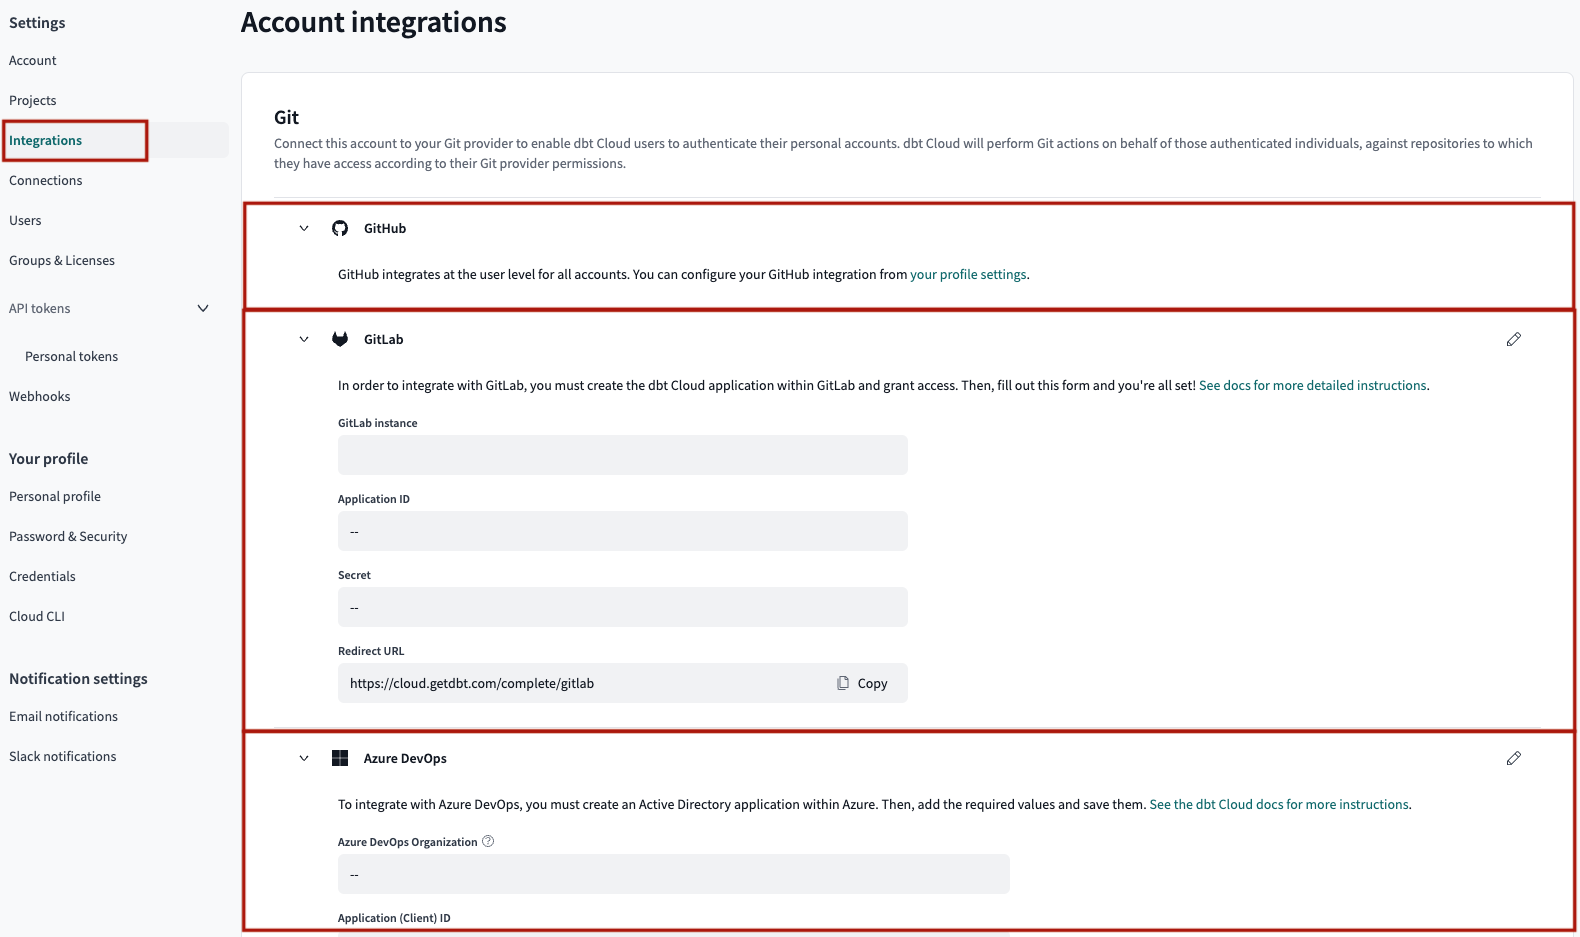Viewport: 1580px width, 937px height.
Task: Click the Azure DevOps Windows logo icon
Action: (340, 759)
